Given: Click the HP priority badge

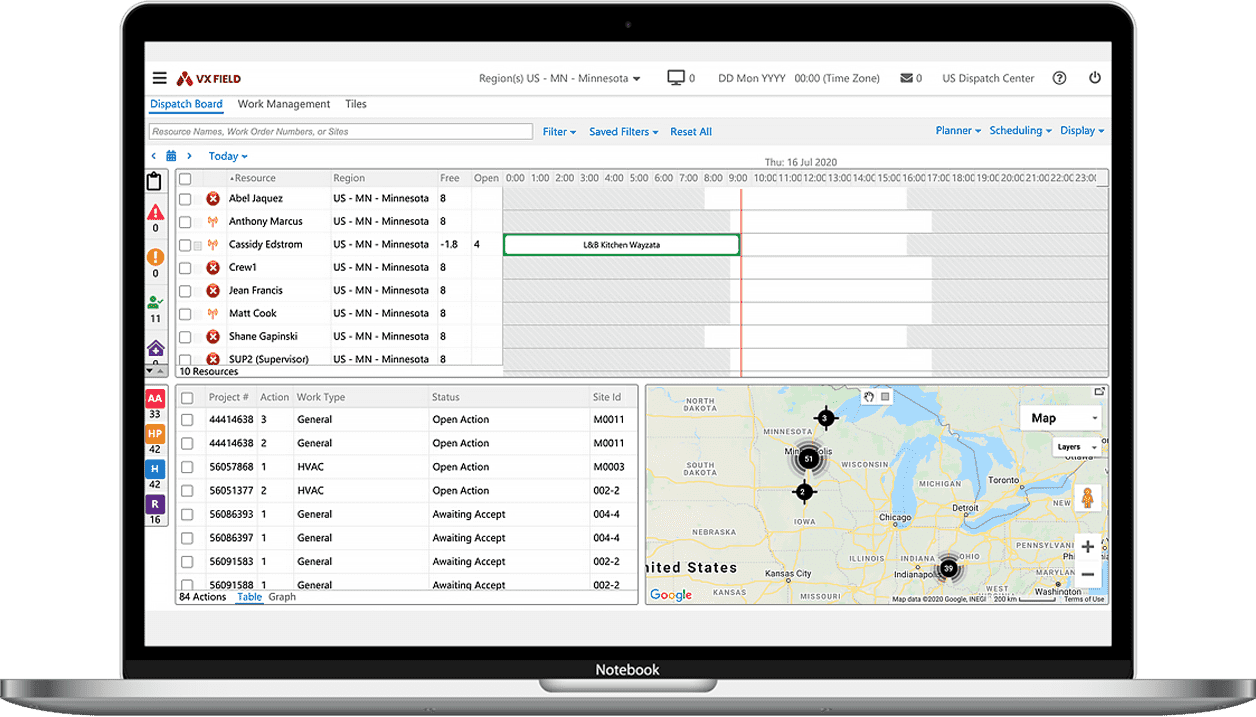Looking at the screenshot, I should [x=155, y=434].
